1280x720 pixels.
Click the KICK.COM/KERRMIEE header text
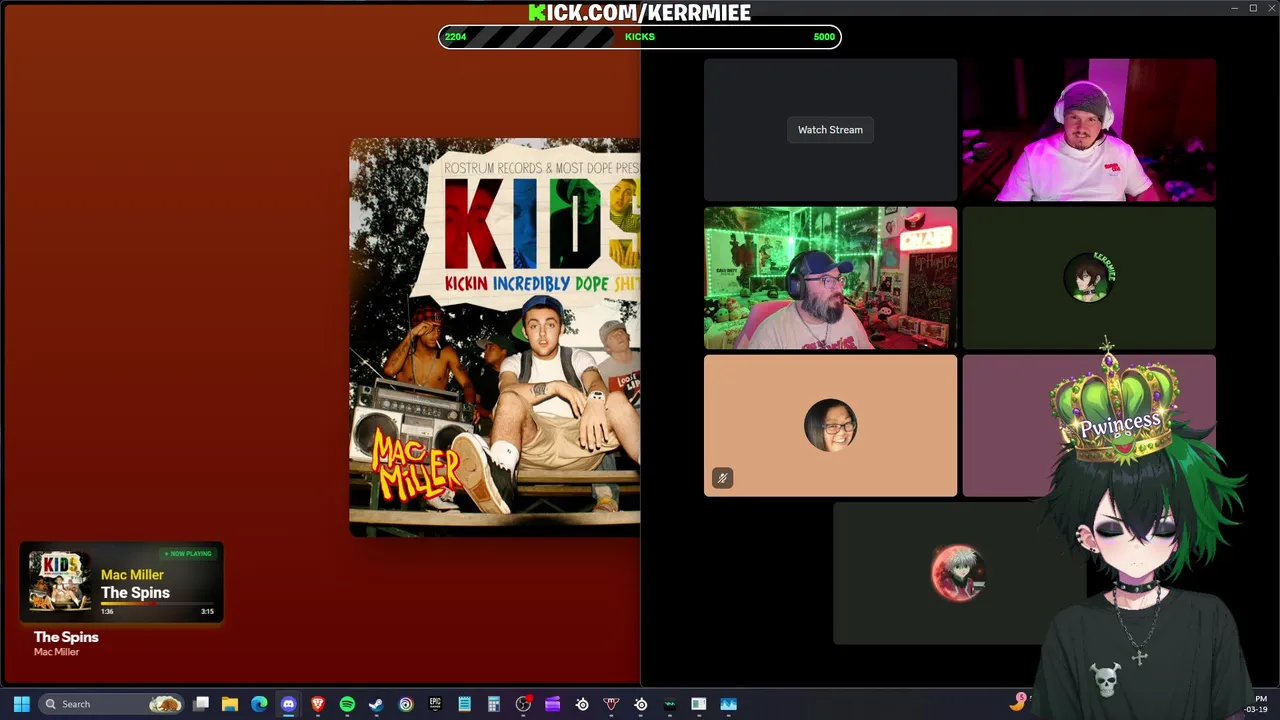[640, 12]
